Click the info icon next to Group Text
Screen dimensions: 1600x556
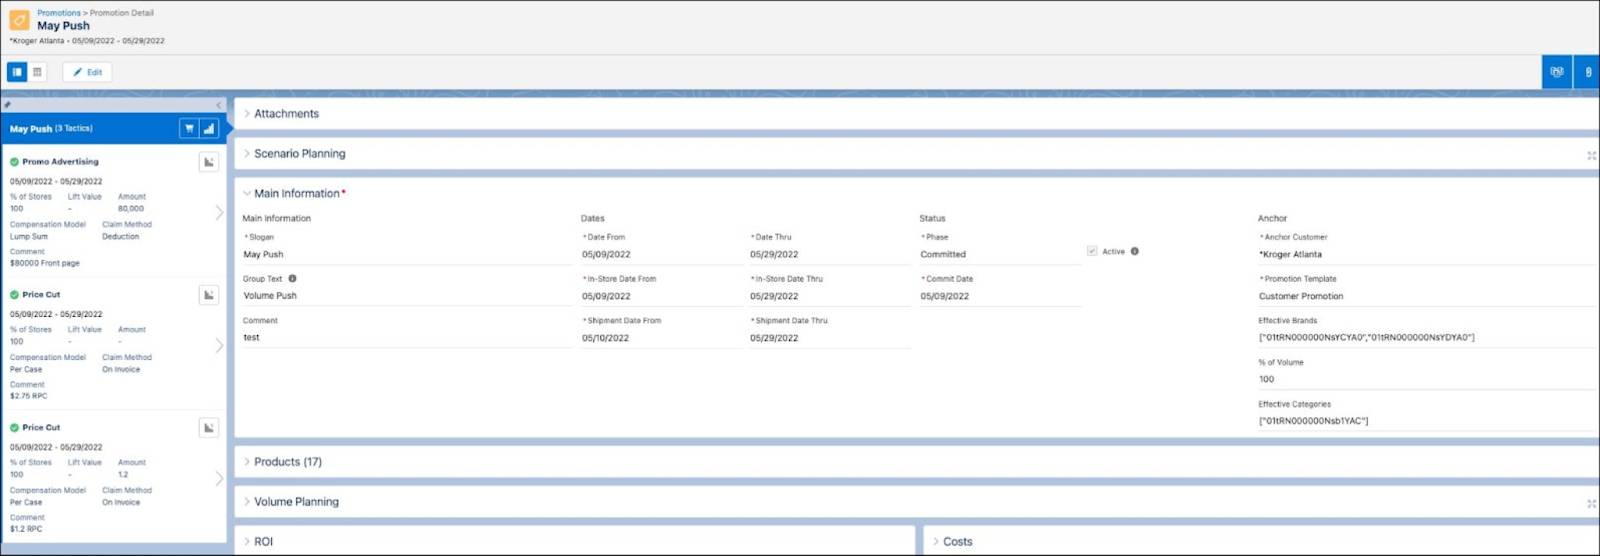coord(292,278)
